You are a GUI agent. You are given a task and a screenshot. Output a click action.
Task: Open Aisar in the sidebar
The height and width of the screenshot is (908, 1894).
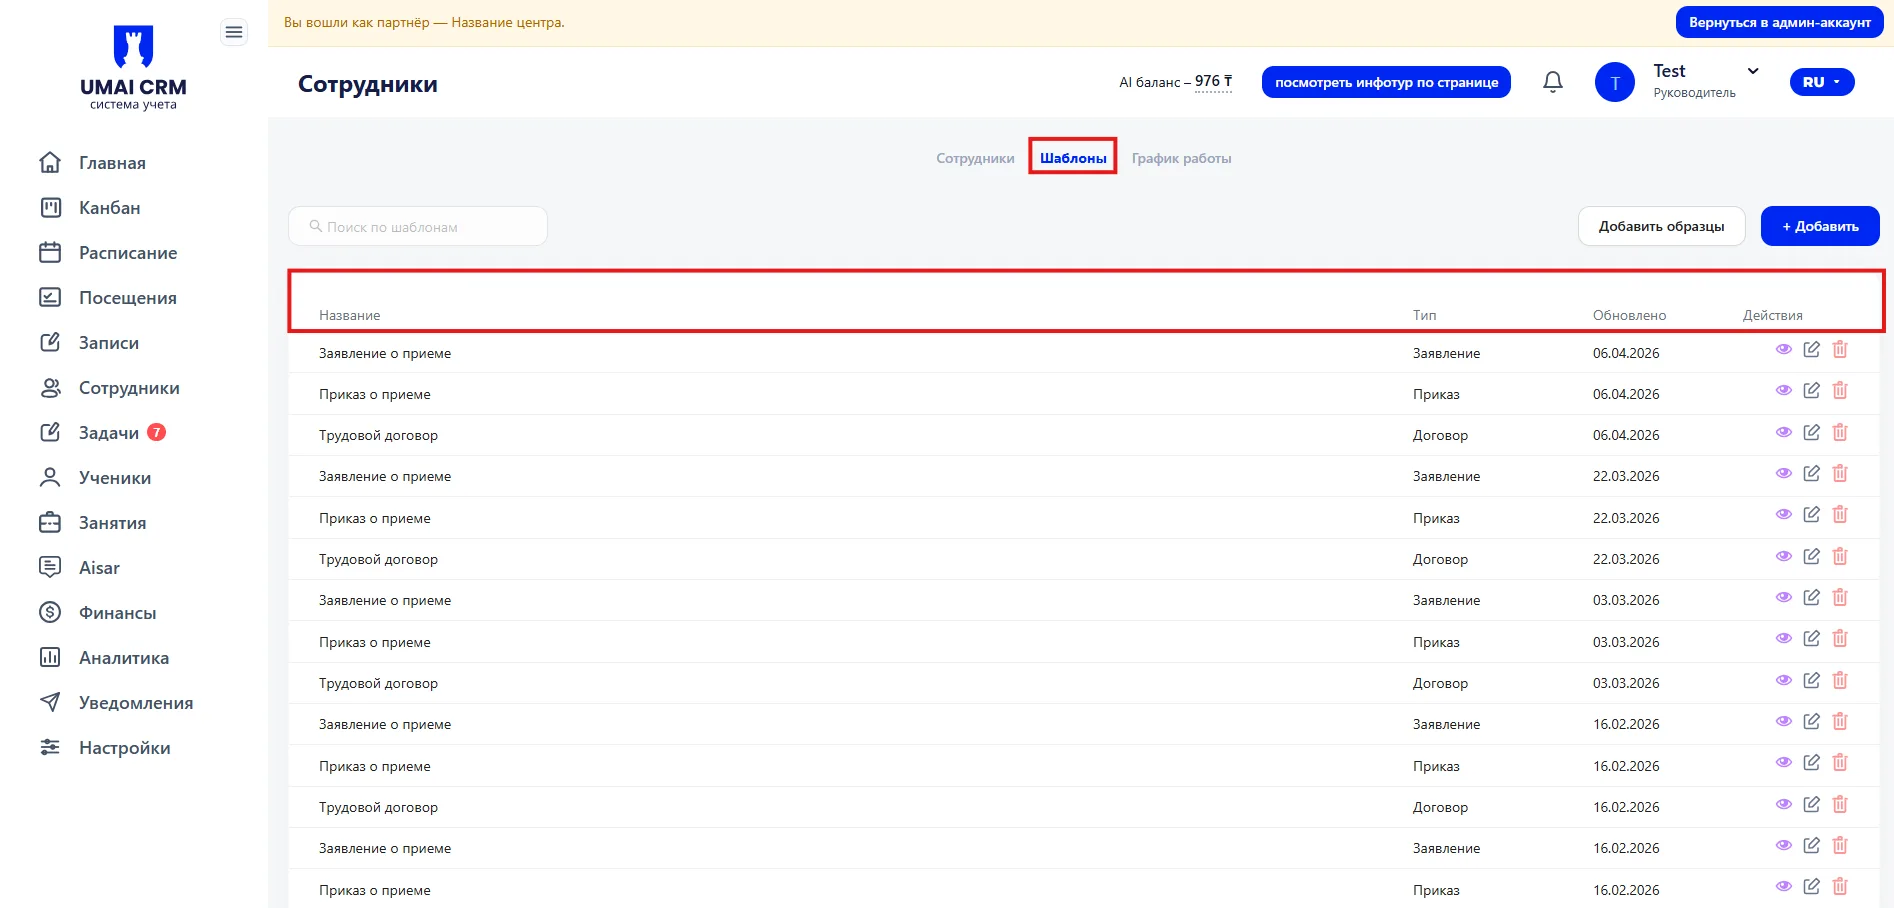(79, 567)
